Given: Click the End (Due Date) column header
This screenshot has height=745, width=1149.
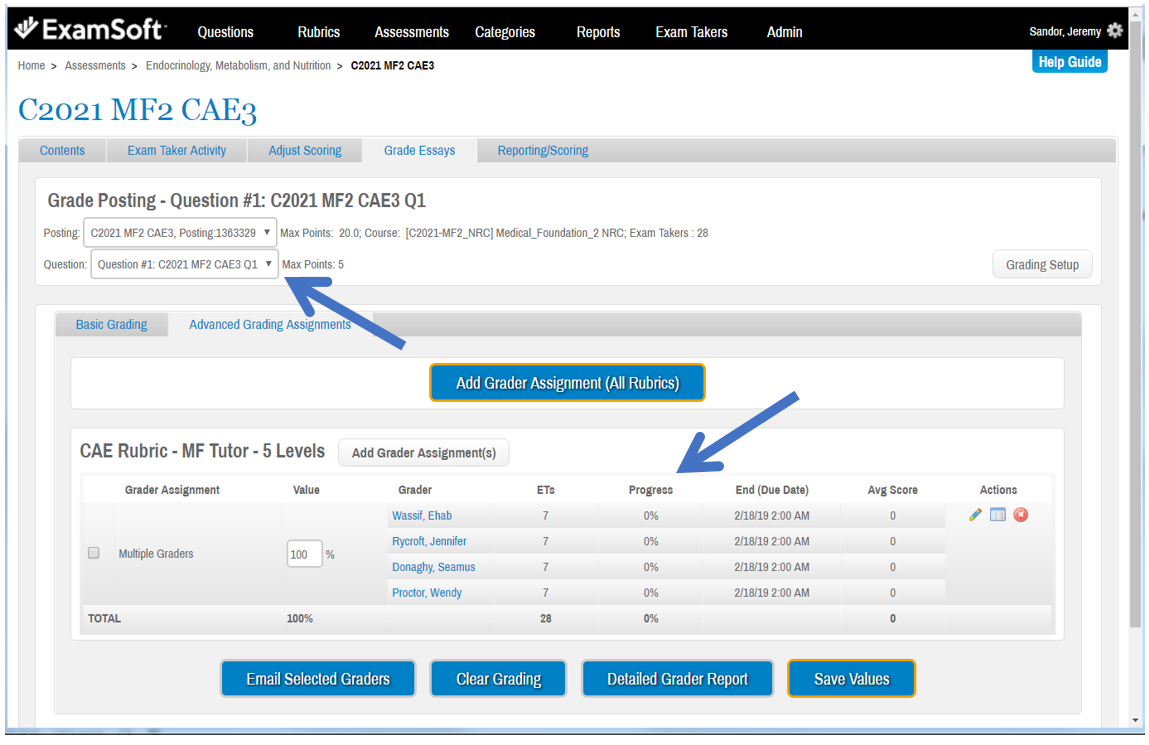Looking at the screenshot, I should tap(772, 490).
